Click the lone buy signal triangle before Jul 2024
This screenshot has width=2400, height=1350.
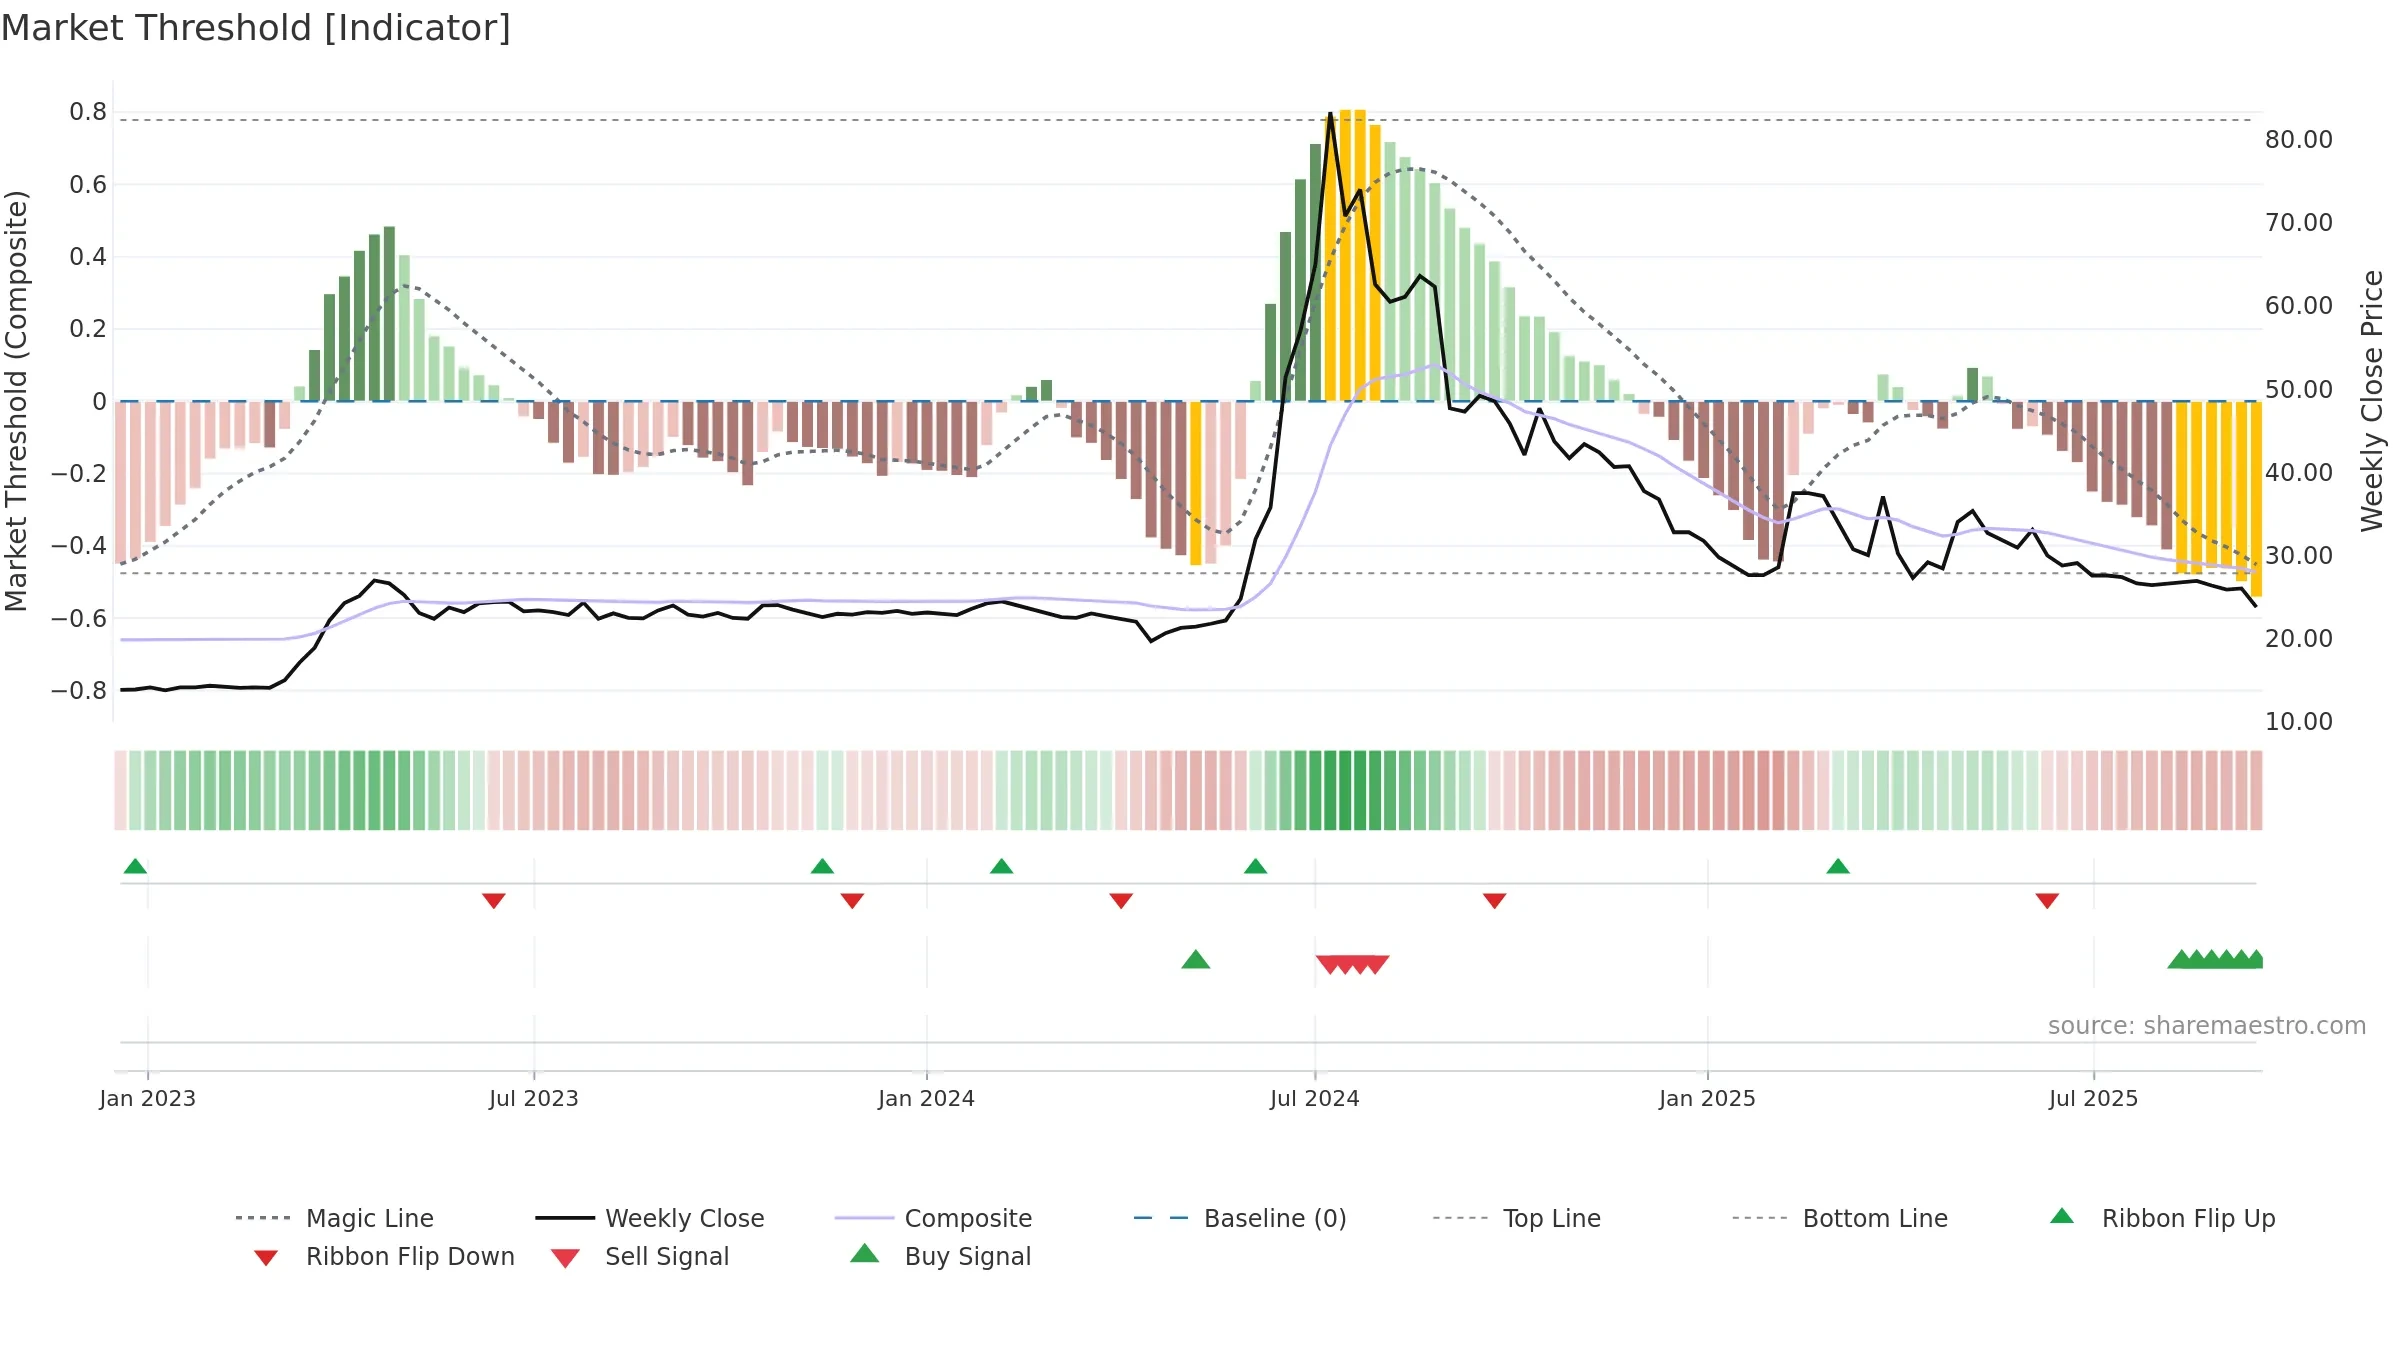tap(1196, 959)
